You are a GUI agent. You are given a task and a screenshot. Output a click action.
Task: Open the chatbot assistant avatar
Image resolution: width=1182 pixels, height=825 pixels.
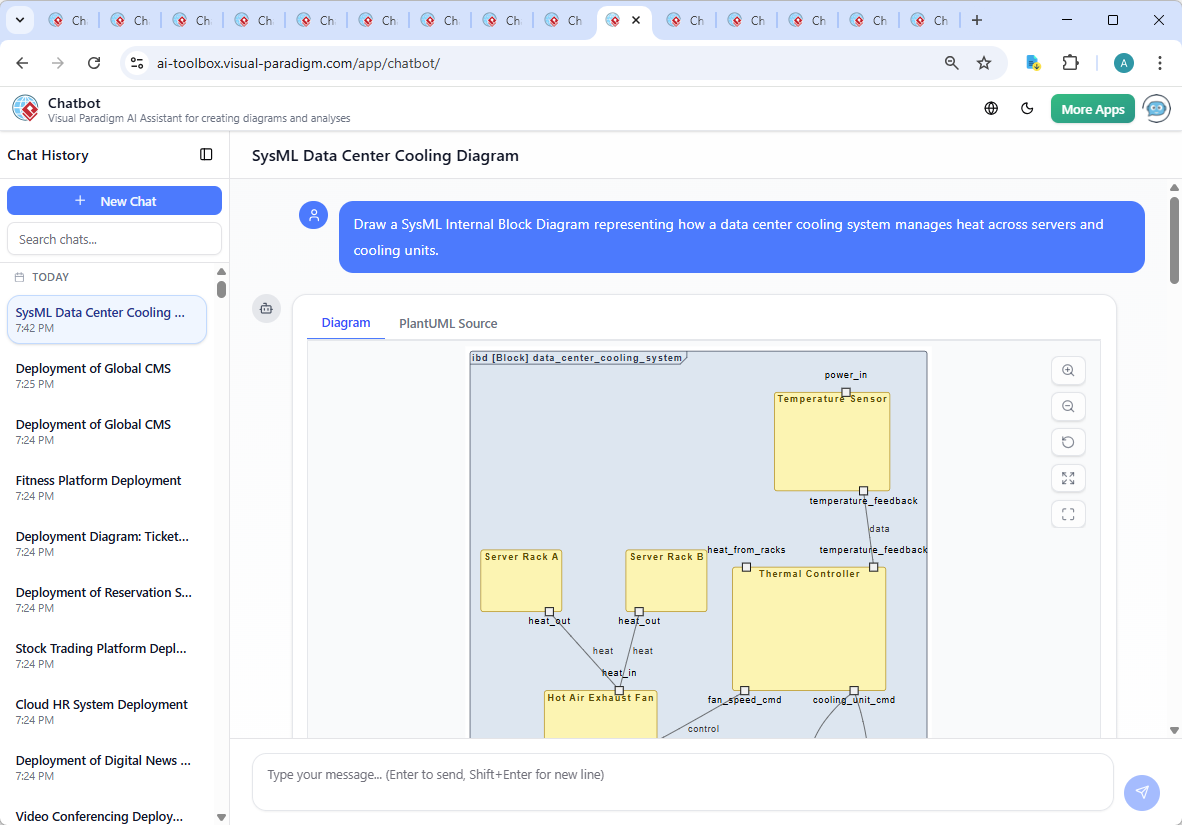pyautogui.click(x=1156, y=109)
